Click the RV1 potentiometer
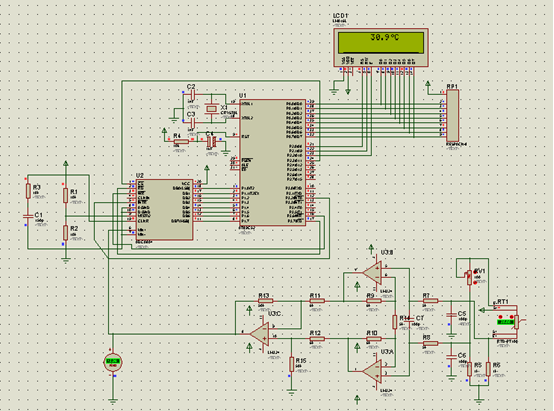This screenshot has height=411, width=554. click(469, 277)
